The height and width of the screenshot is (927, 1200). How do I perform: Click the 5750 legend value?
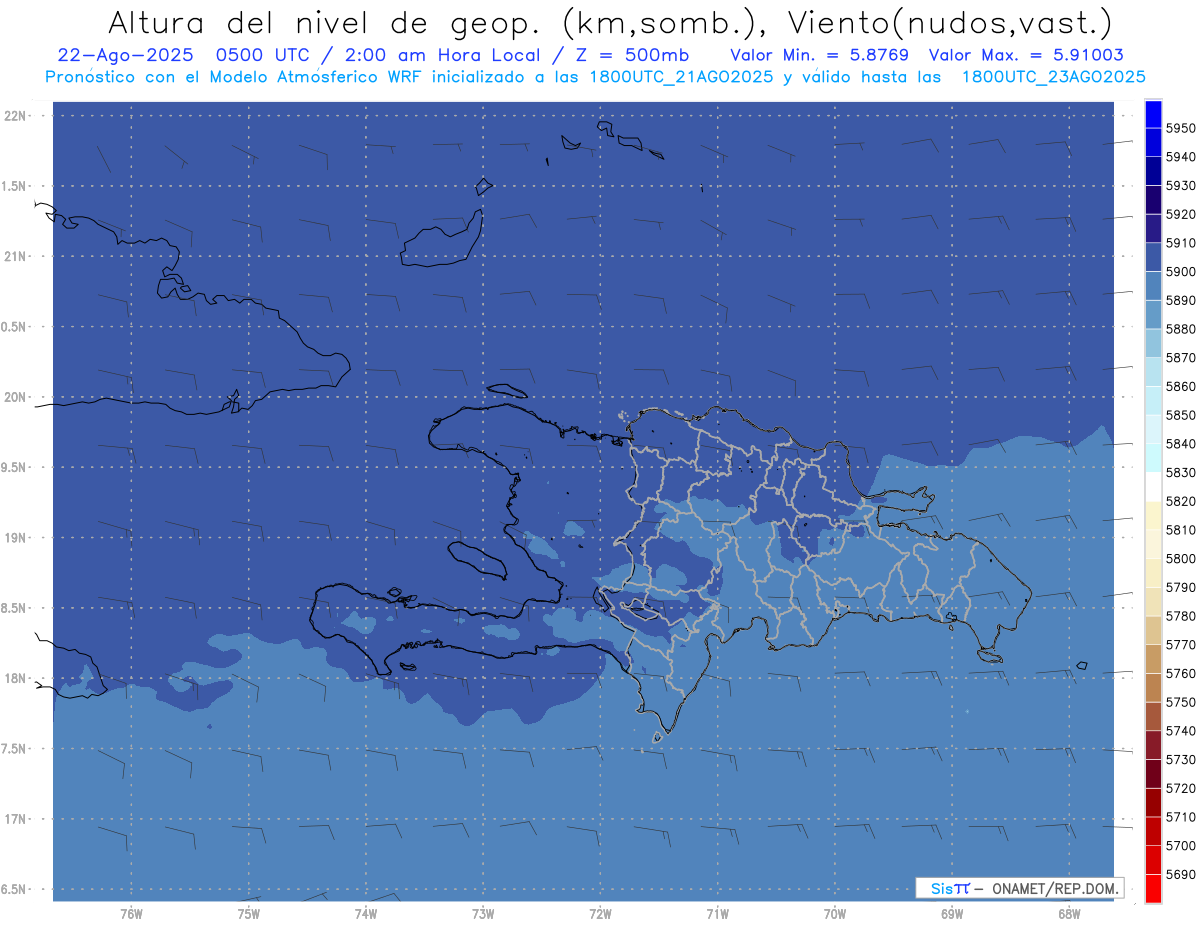1180,702
